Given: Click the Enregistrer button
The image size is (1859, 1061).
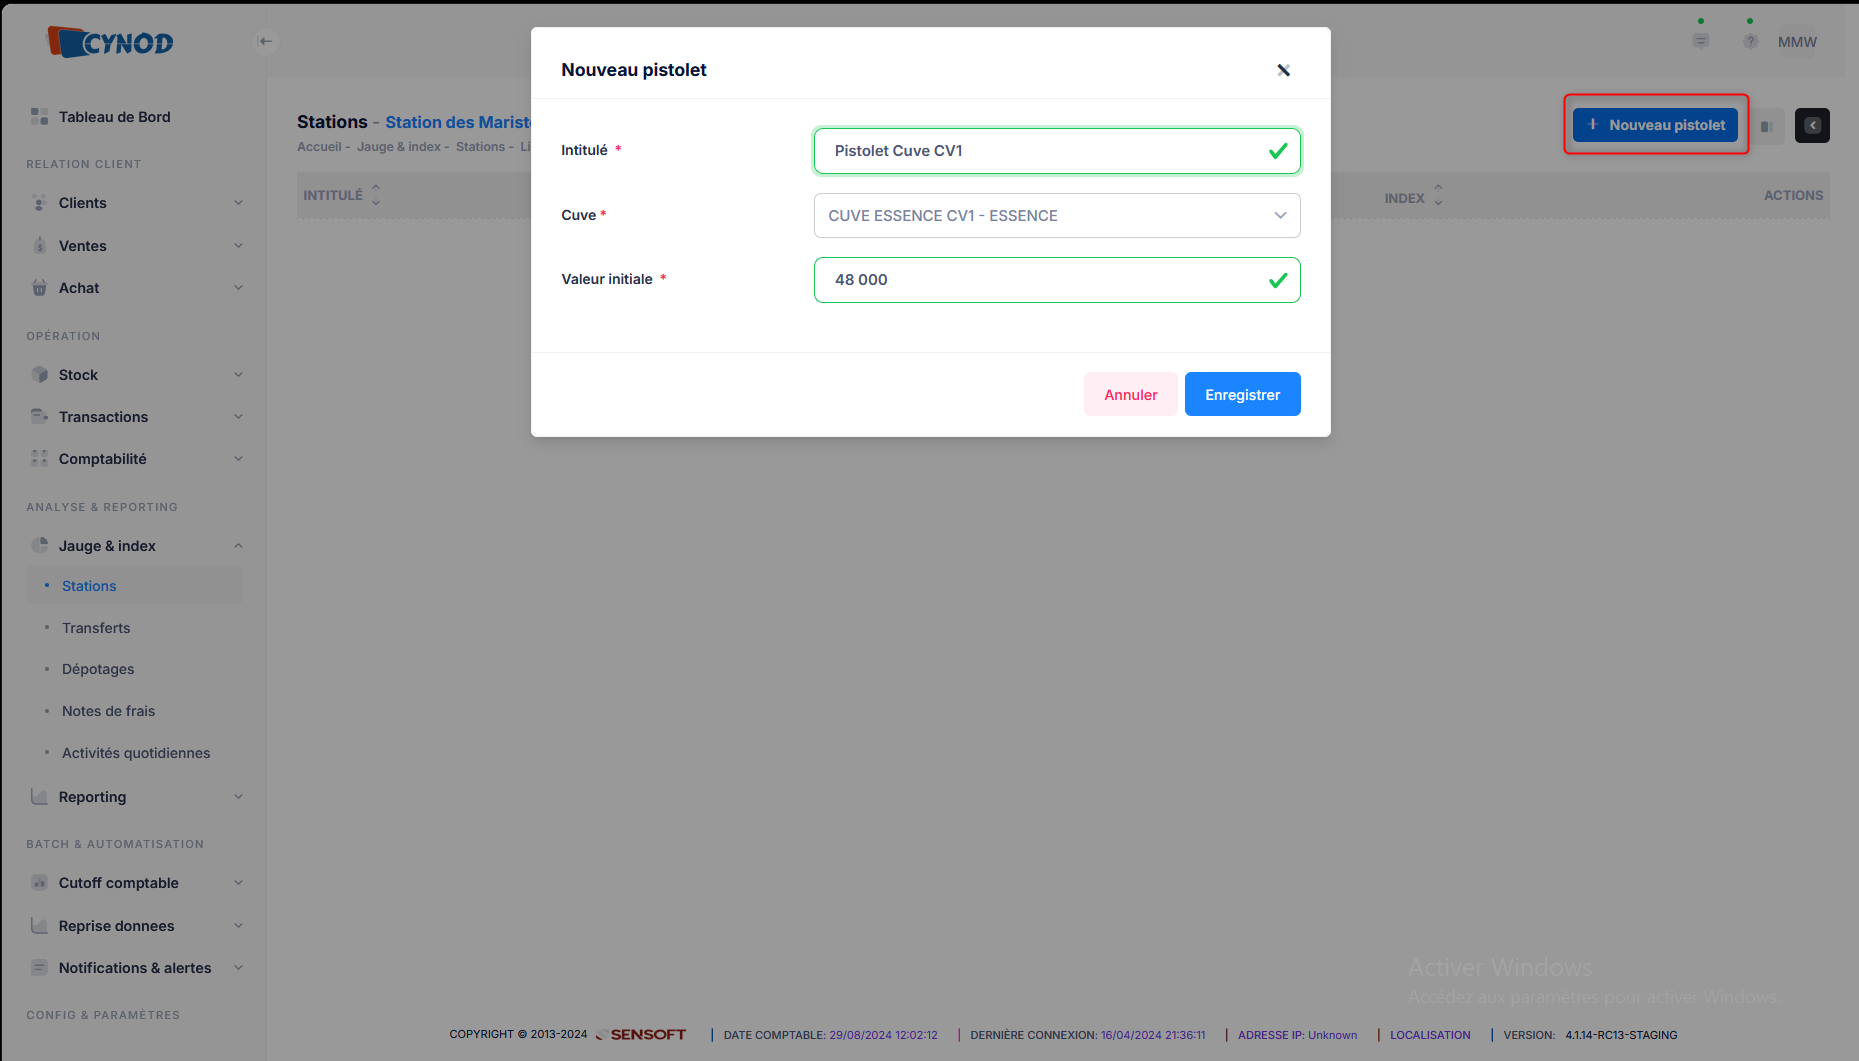Looking at the screenshot, I should tap(1242, 394).
